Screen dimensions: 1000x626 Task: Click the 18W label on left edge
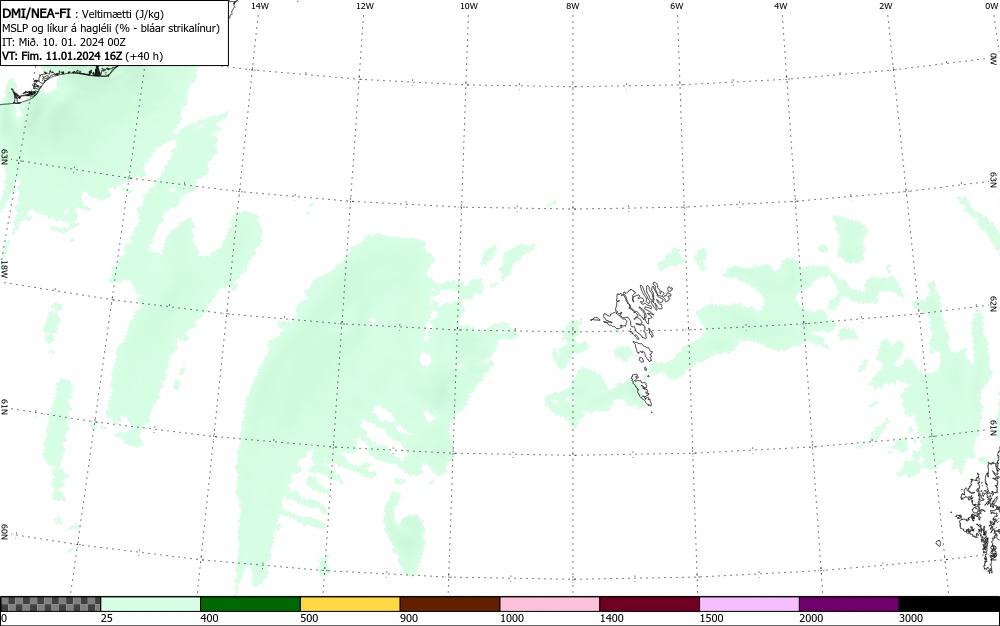tap(4, 268)
